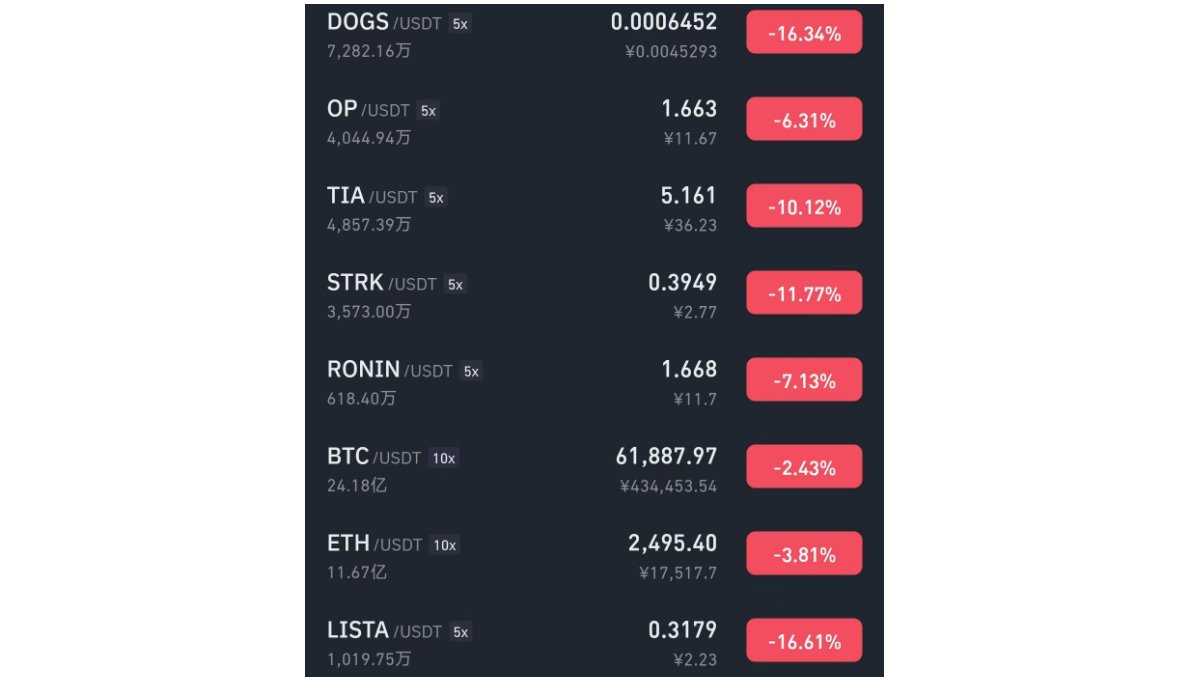The image size is (1181, 677).
Task: Tap the -16.61% badge for LISTA
Action: 804,640
